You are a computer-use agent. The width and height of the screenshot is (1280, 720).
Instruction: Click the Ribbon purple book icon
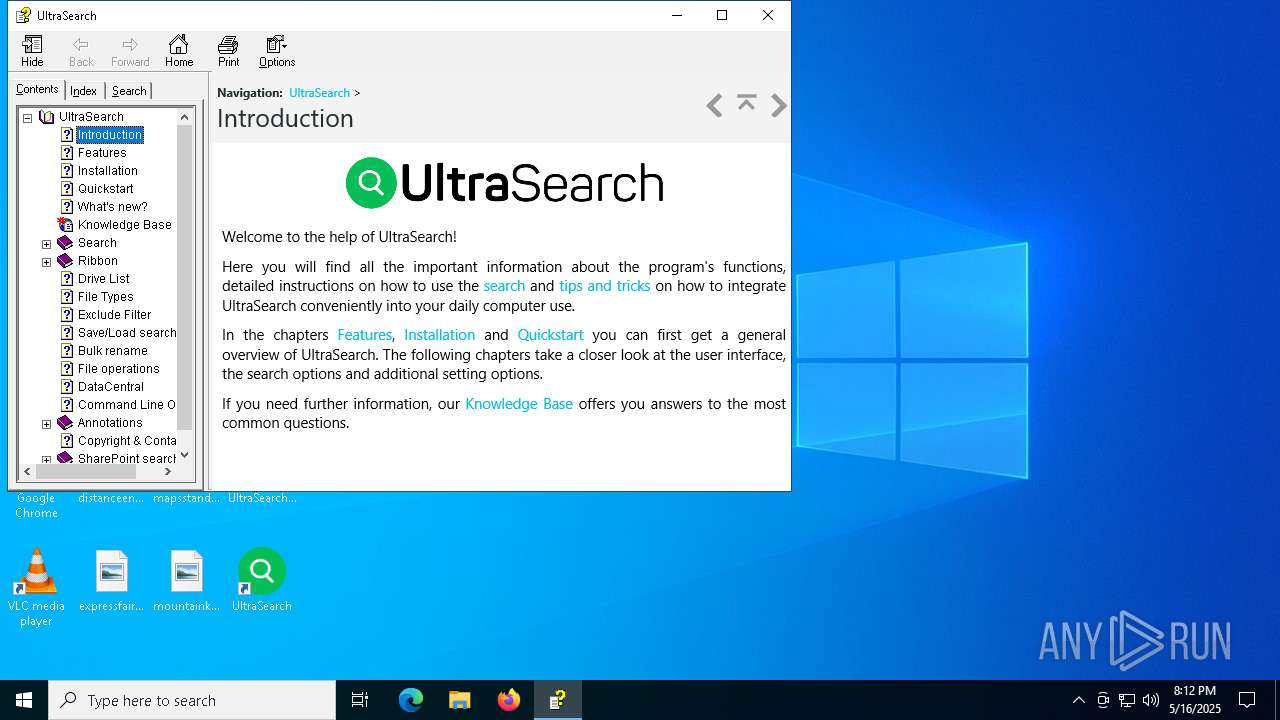pos(65,261)
